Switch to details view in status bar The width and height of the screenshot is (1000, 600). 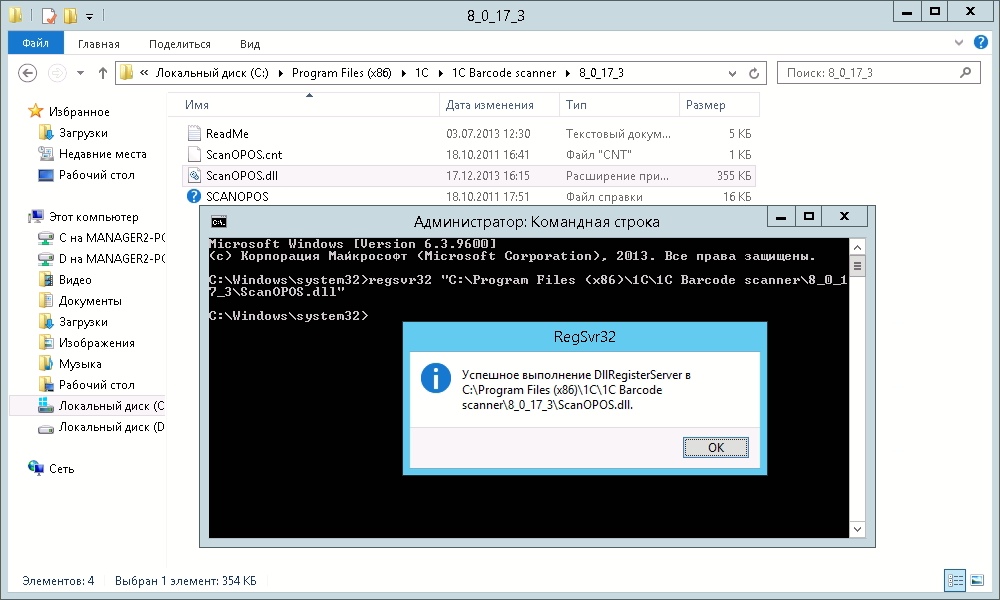click(955, 580)
